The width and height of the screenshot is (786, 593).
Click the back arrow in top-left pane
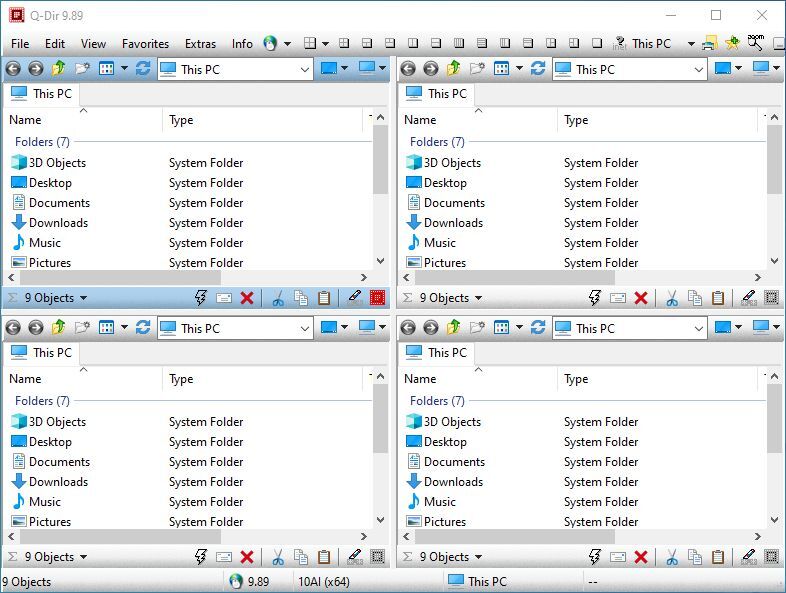tap(14, 68)
